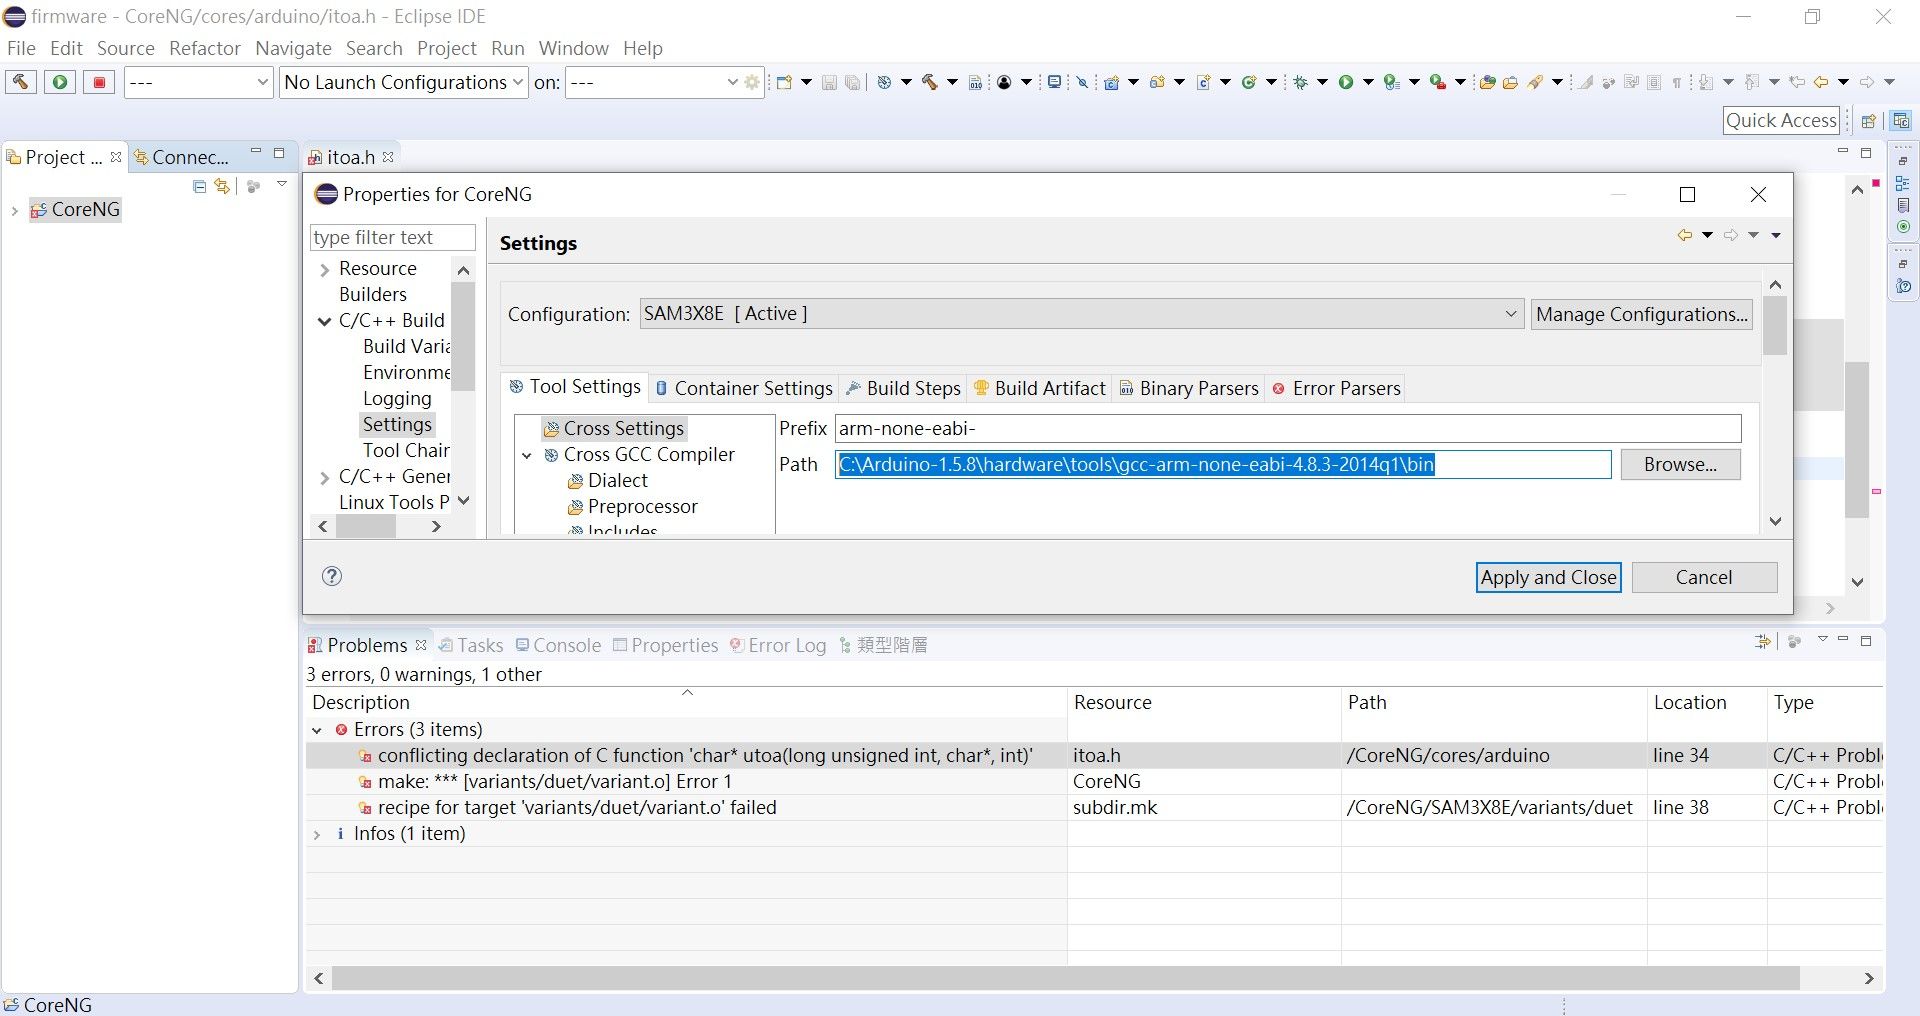Viewport: 1920px width, 1016px height.
Task: Click Apply and Close button
Action: 1548,577
